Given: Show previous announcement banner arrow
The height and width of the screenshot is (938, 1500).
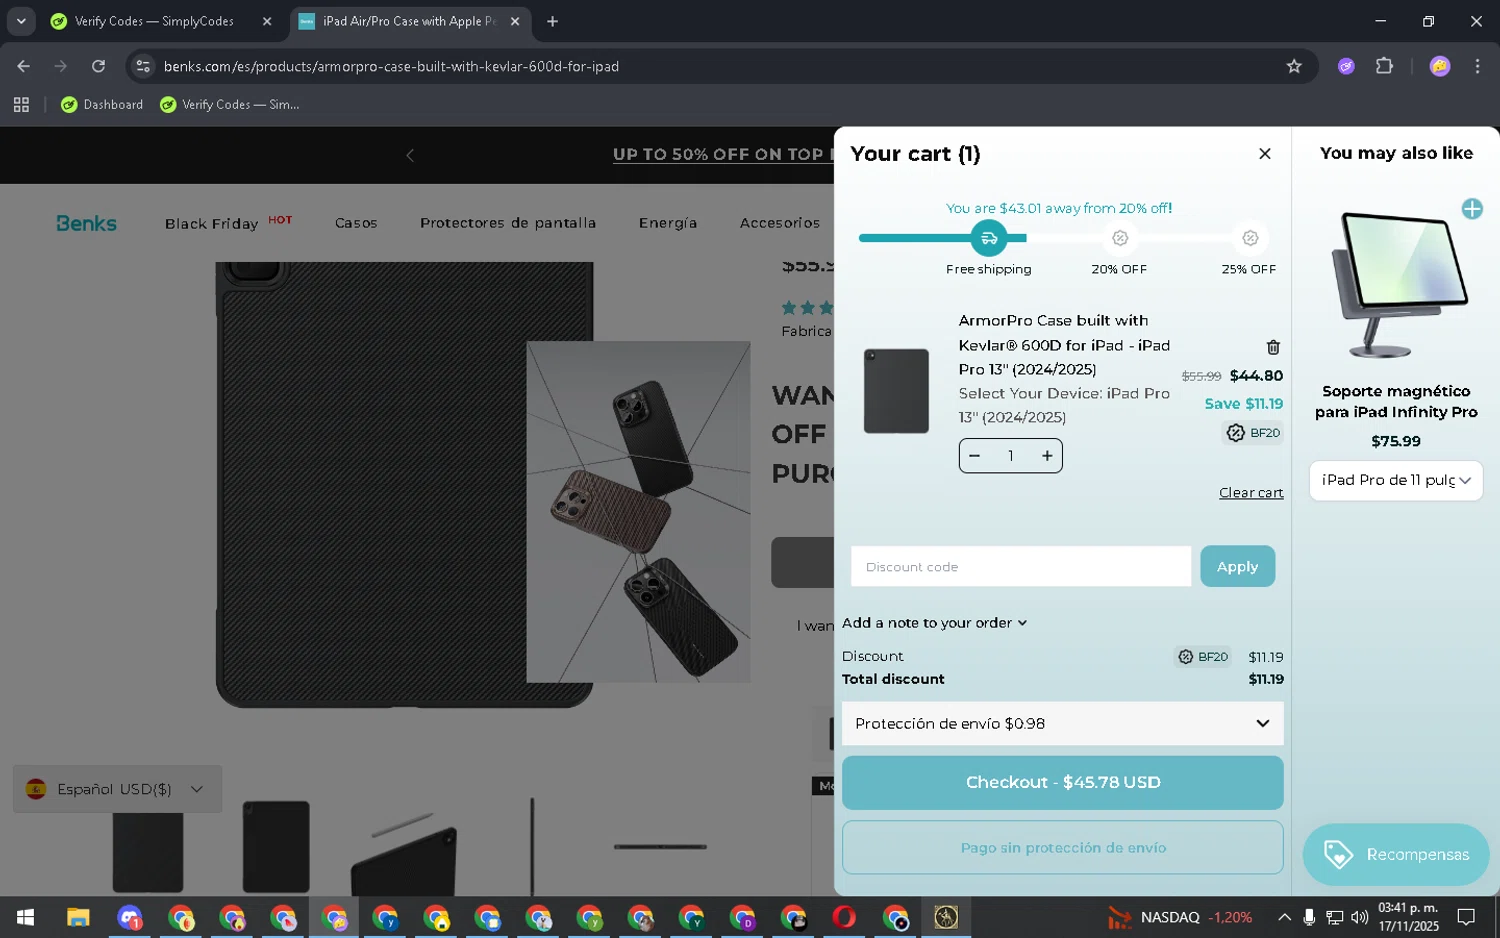Looking at the screenshot, I should click(x=410, y=155).
